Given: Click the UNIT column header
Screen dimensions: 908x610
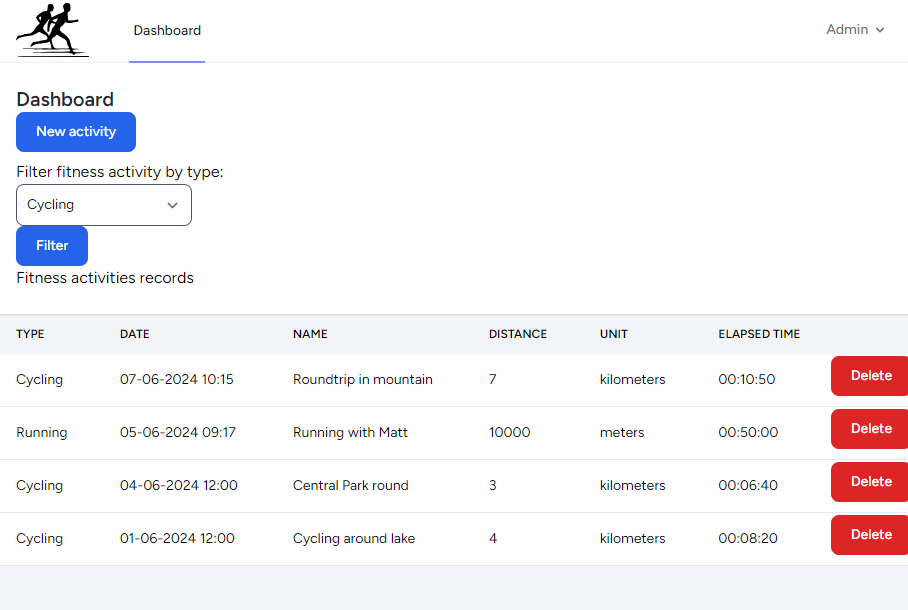Looking at the screenshot, I should point(614,334).
